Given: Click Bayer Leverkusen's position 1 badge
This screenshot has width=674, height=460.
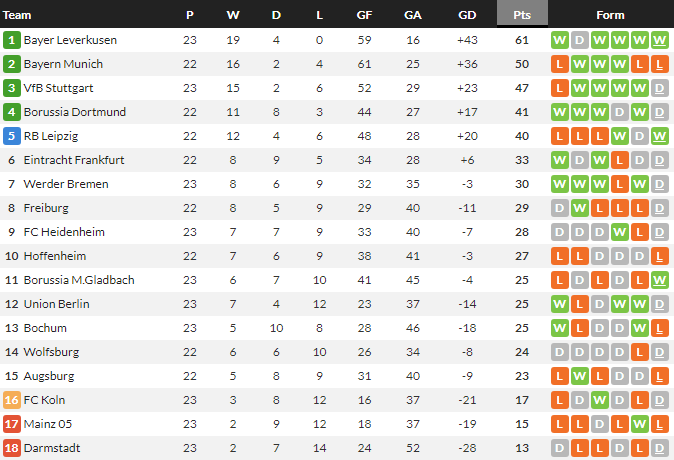Looking at the screenshot, I should point(12,40).
